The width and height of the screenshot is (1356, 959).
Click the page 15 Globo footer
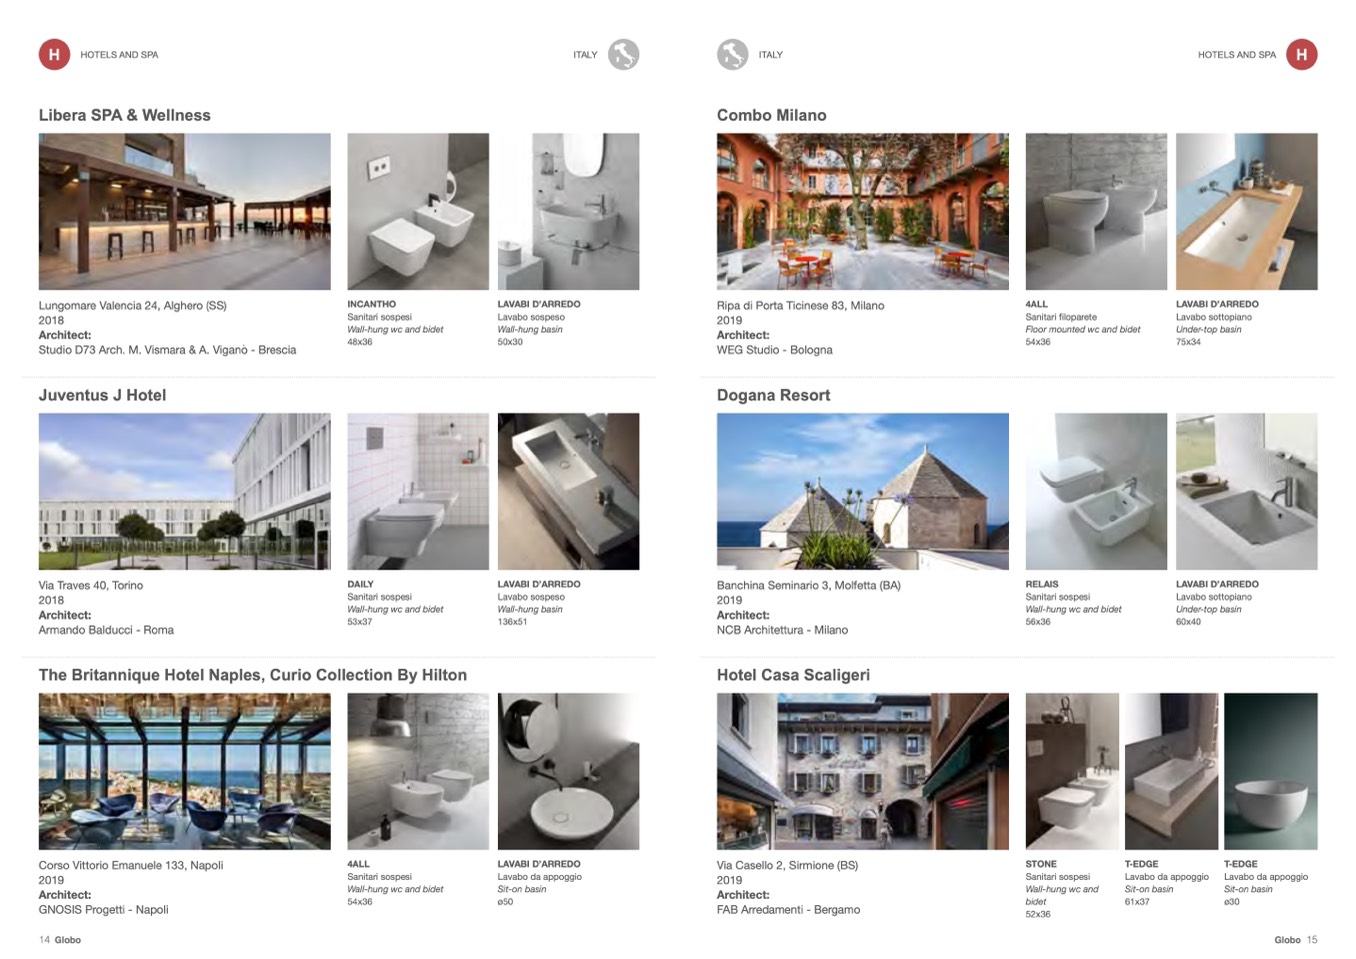pyautogui.click(x=1295, y=940)
